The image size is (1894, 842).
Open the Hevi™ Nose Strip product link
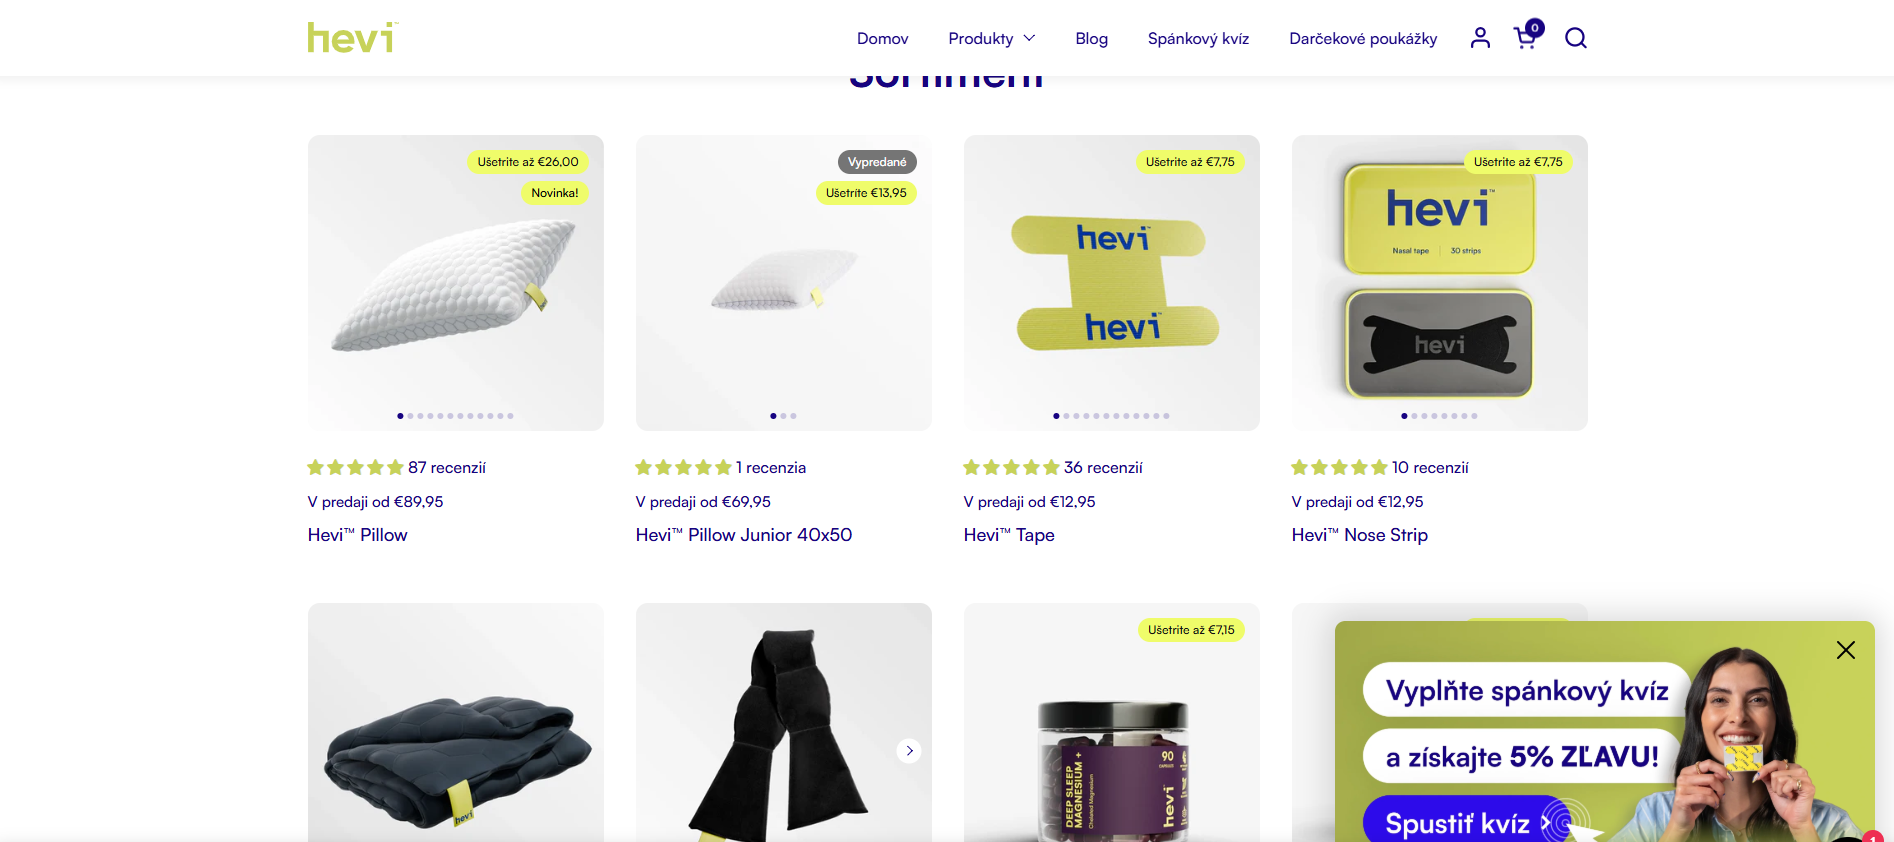pyautogui.click(x=1360, y=535)
